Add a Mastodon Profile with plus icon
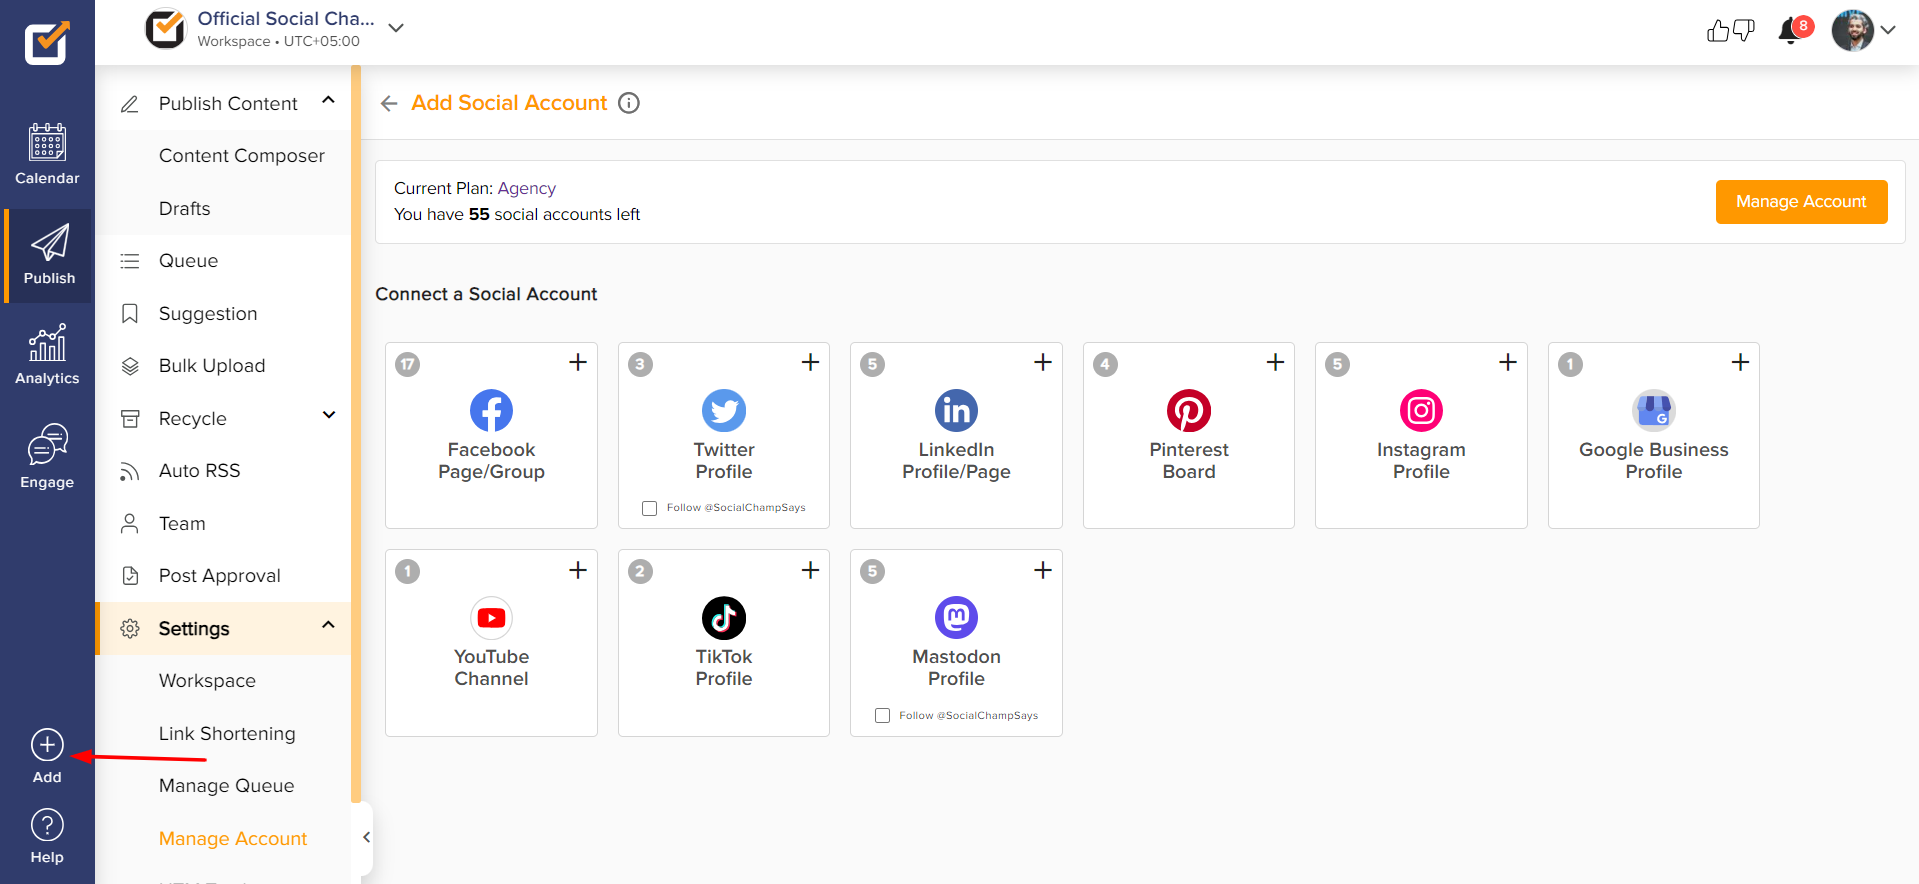 (x=1043, y=570)
